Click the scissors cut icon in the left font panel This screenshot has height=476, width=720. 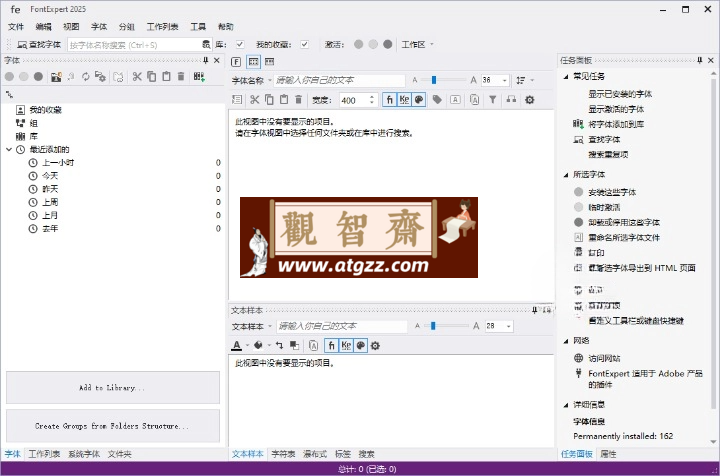pyautogui.click(x=137, y=77)
